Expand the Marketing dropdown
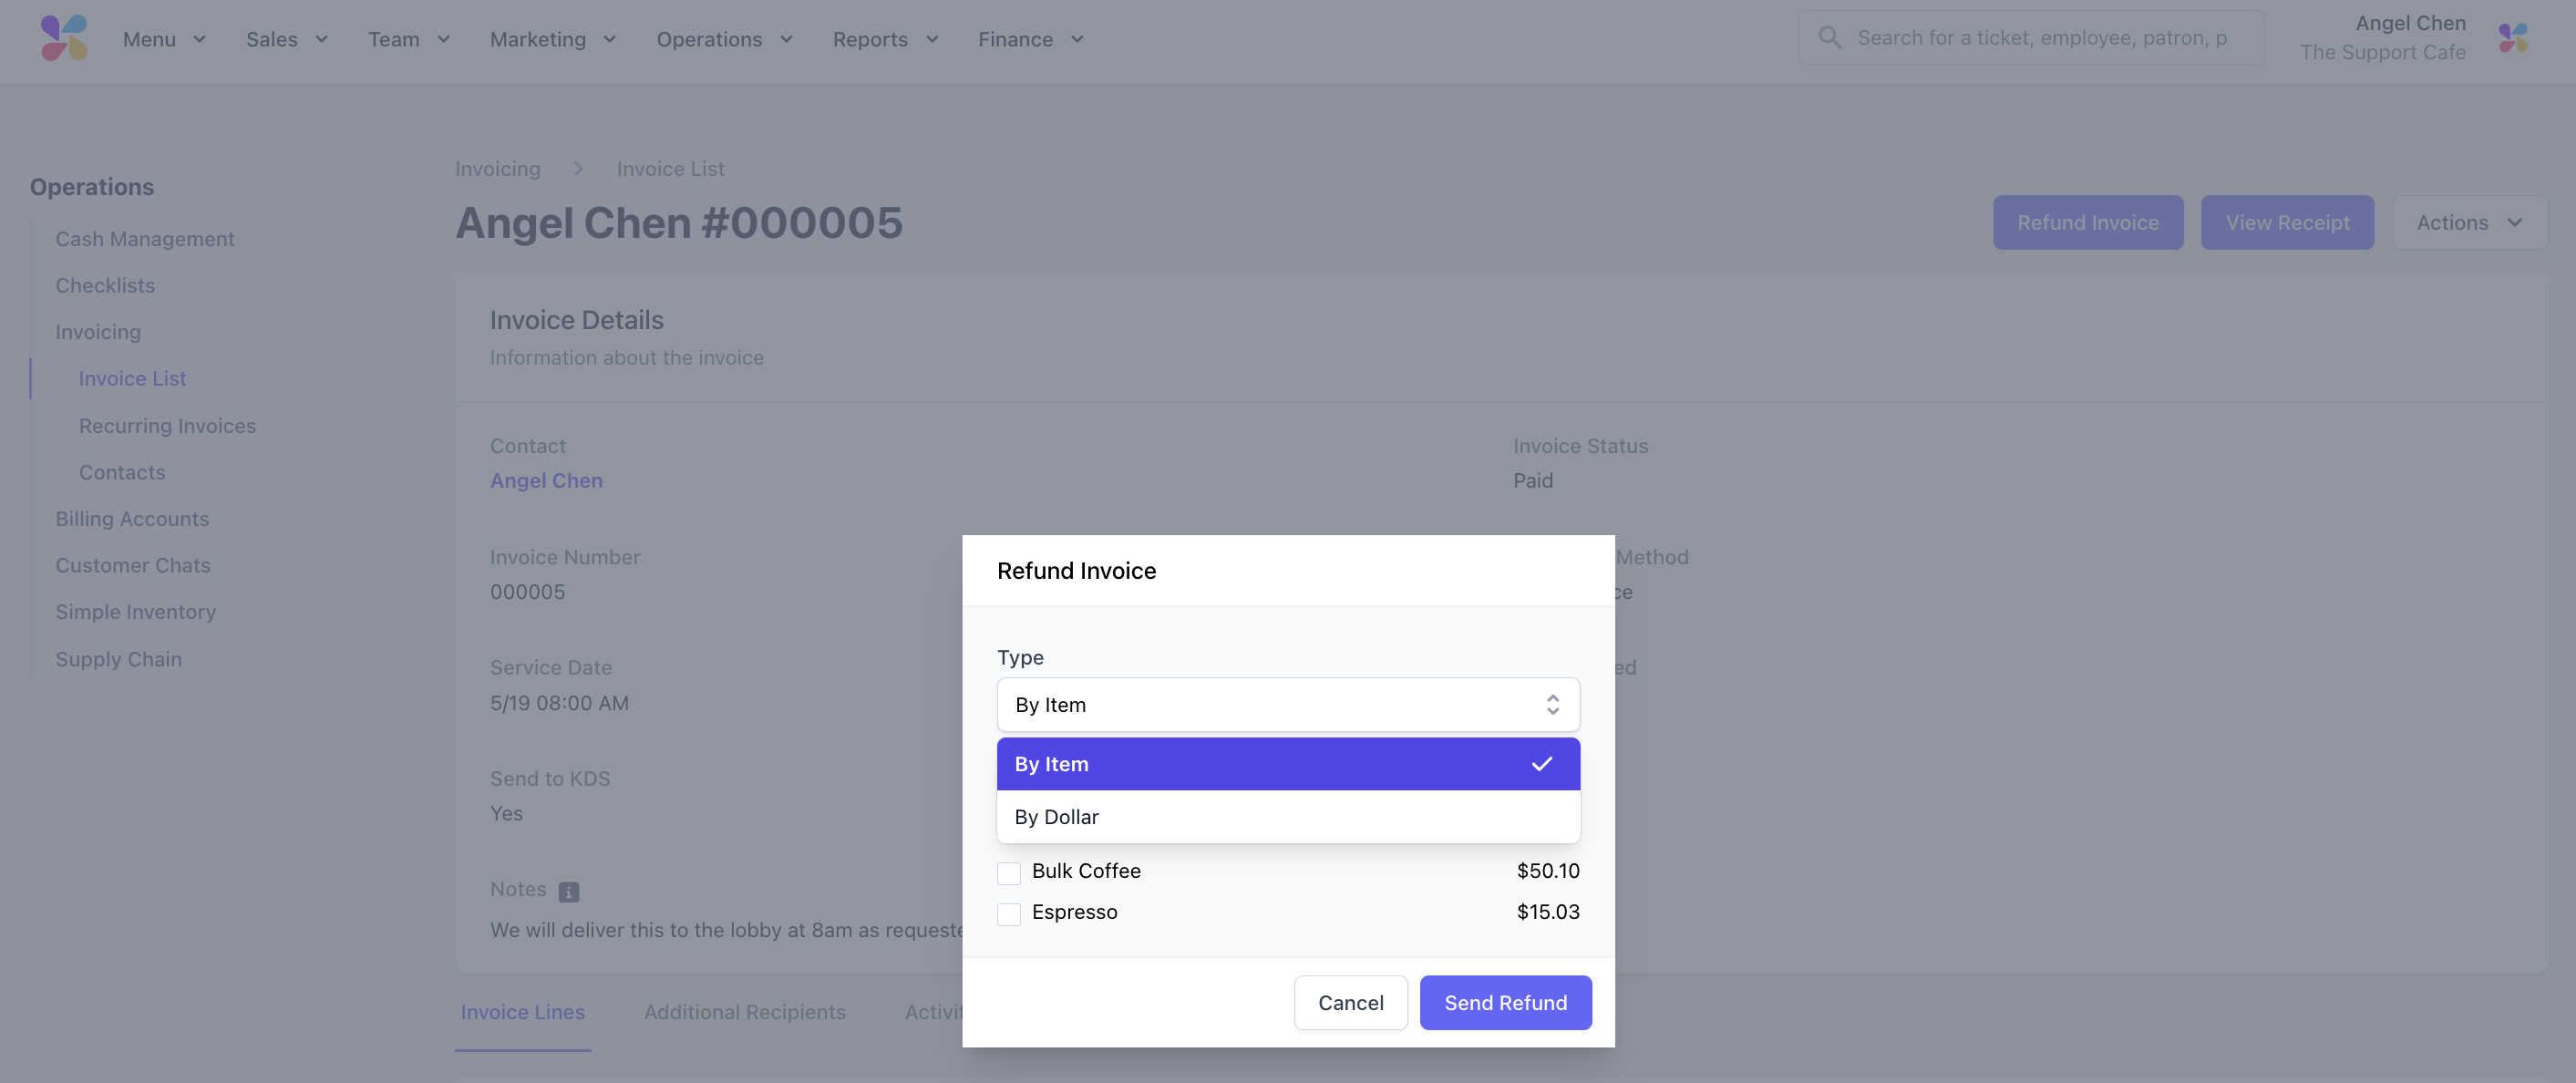 [x=552, y=39]
